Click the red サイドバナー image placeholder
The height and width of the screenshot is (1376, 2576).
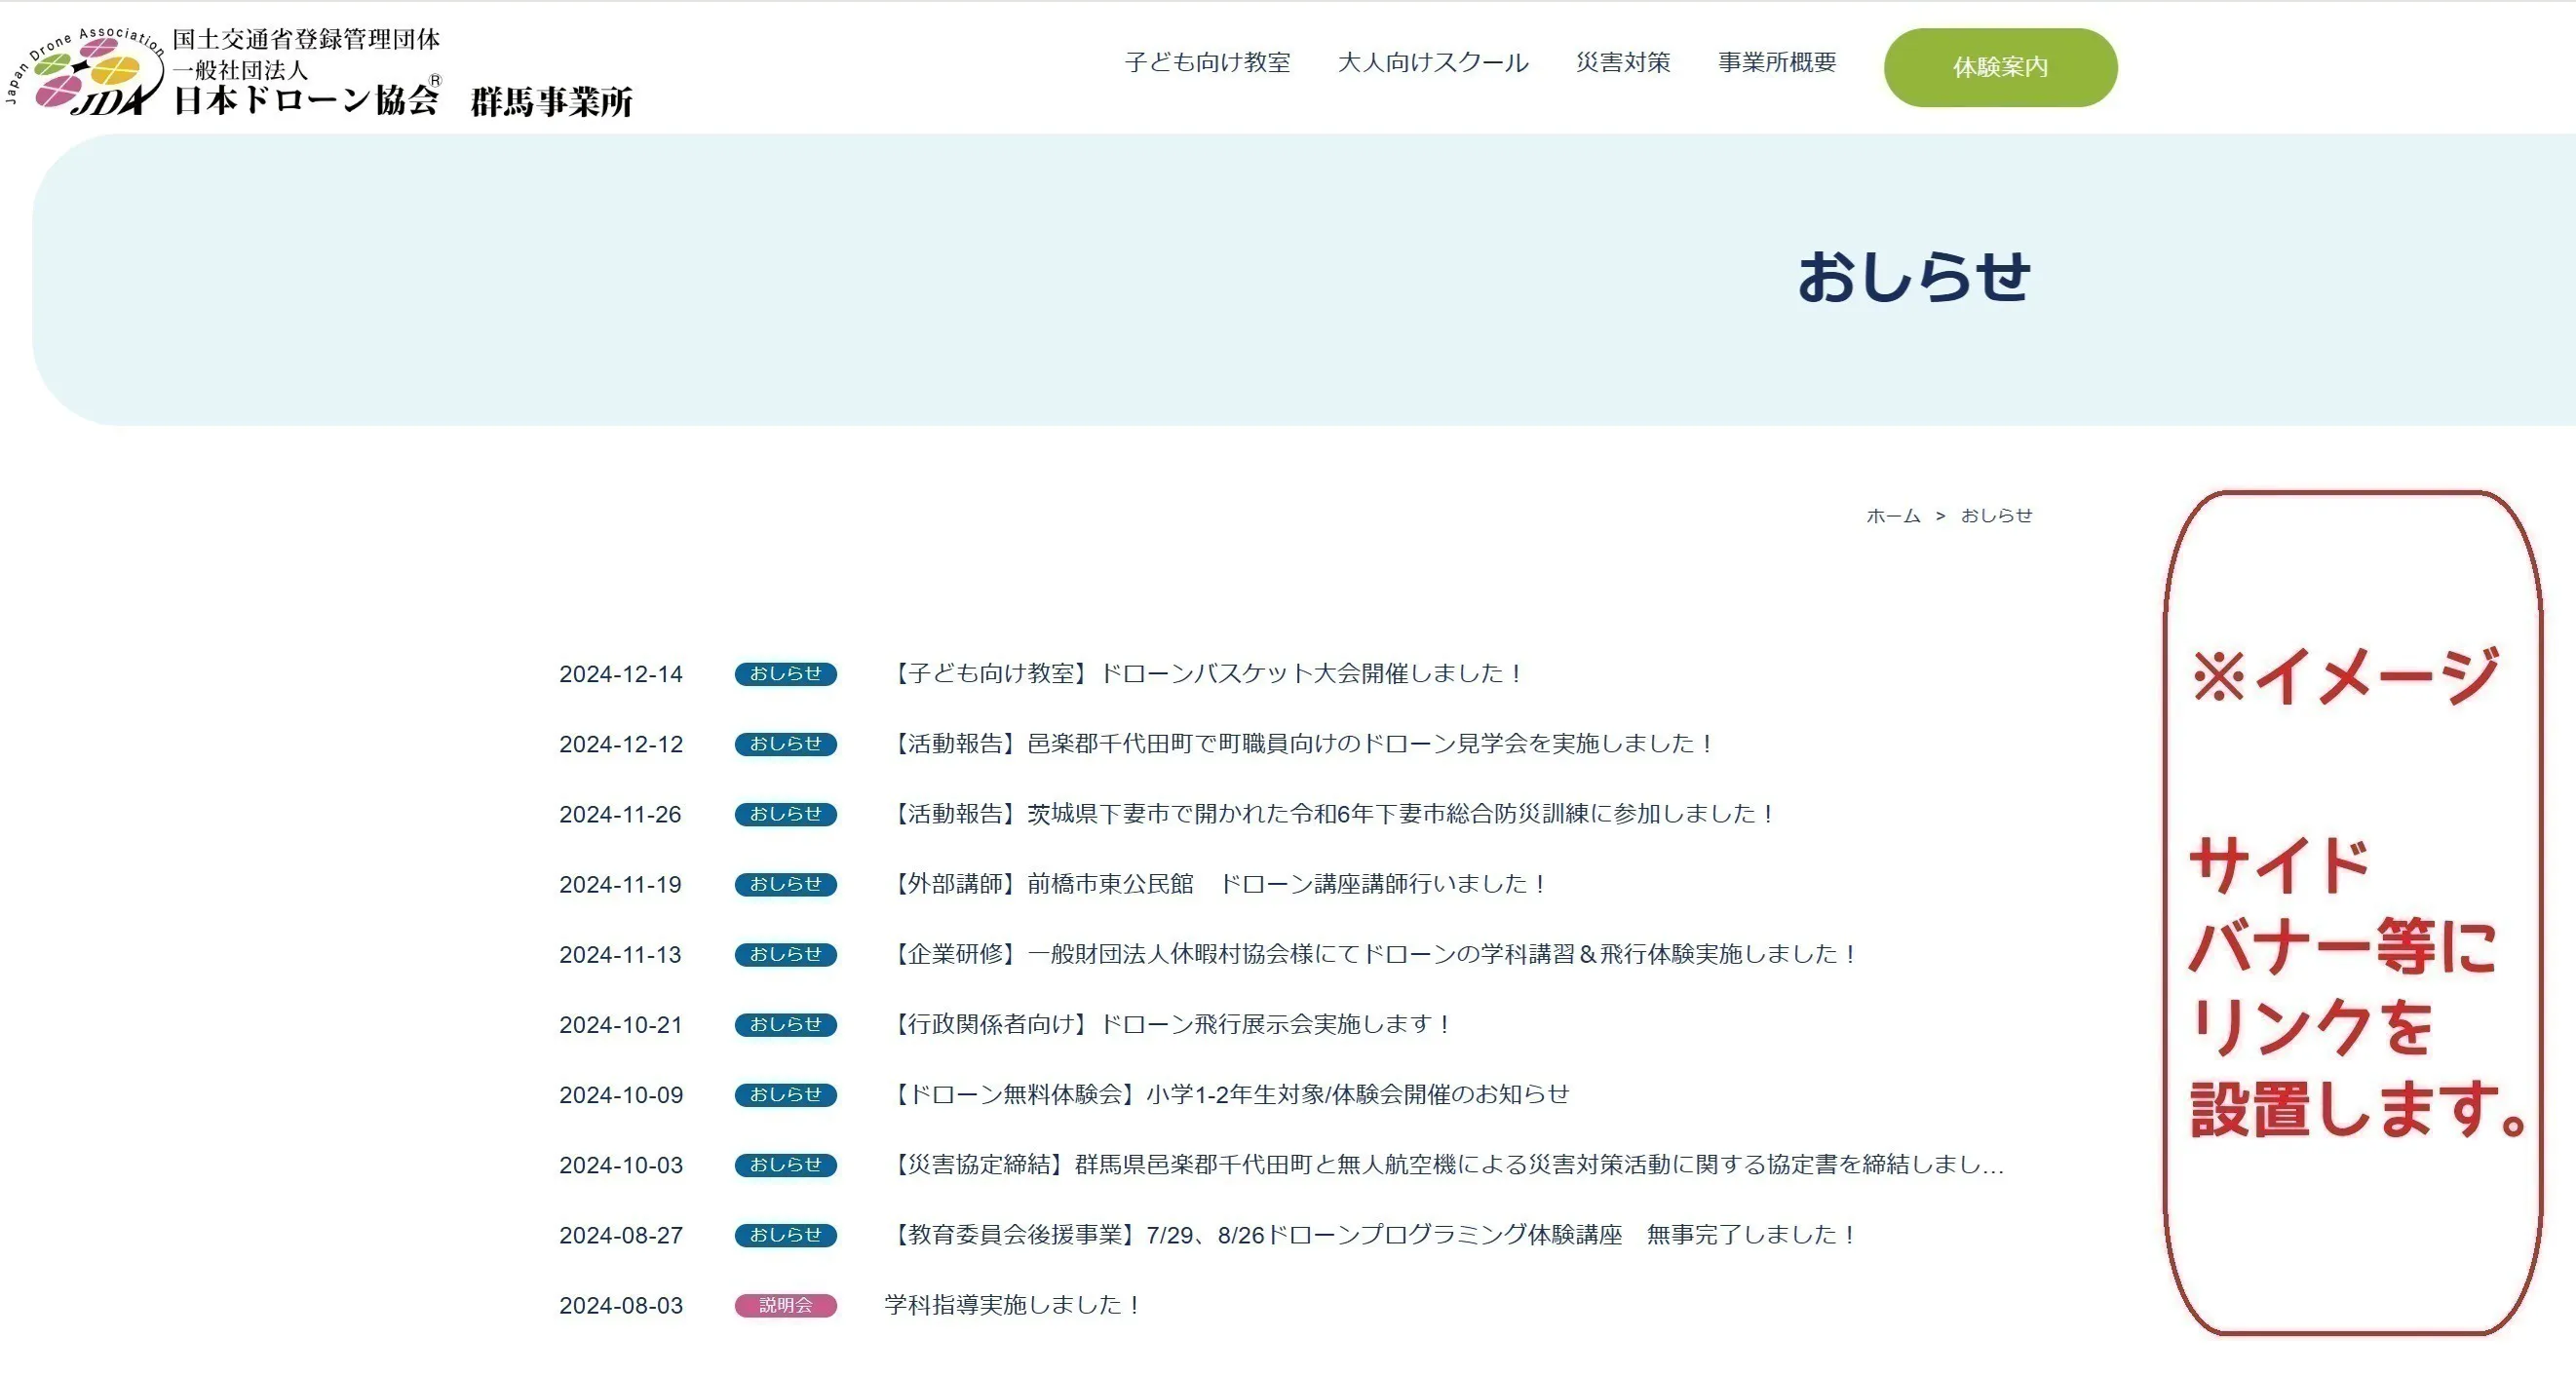point(2352,912)
